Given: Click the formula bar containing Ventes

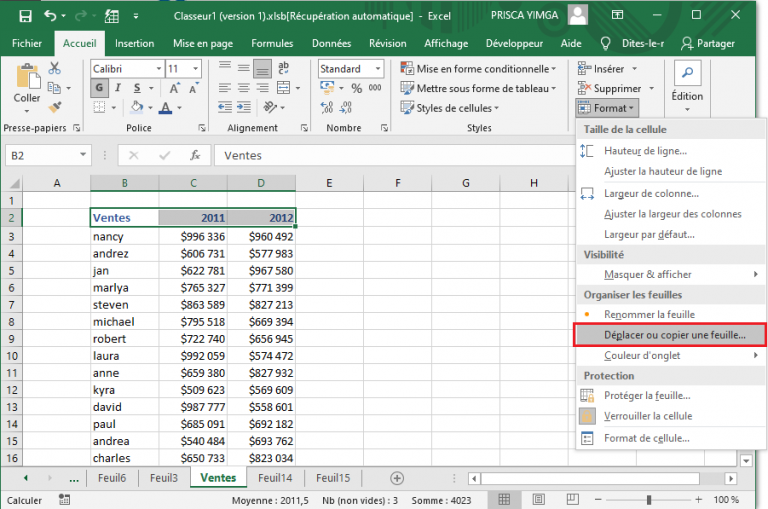Looking at the screenshot, I should point(394,155).
